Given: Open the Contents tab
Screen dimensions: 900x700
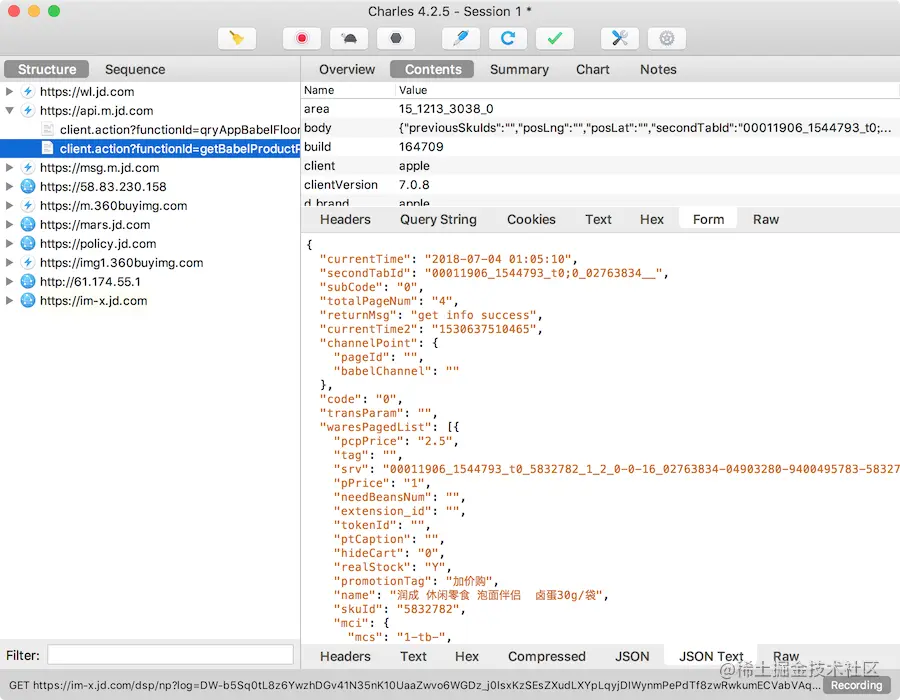Looking at the screenshot, I should click(432, 69).
